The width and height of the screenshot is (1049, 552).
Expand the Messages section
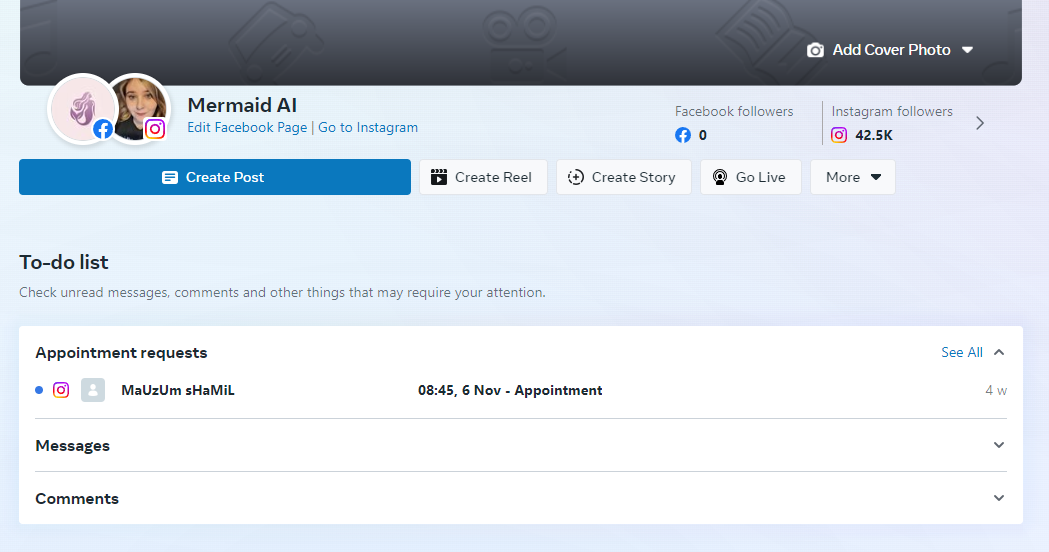(x=999, y=445)
